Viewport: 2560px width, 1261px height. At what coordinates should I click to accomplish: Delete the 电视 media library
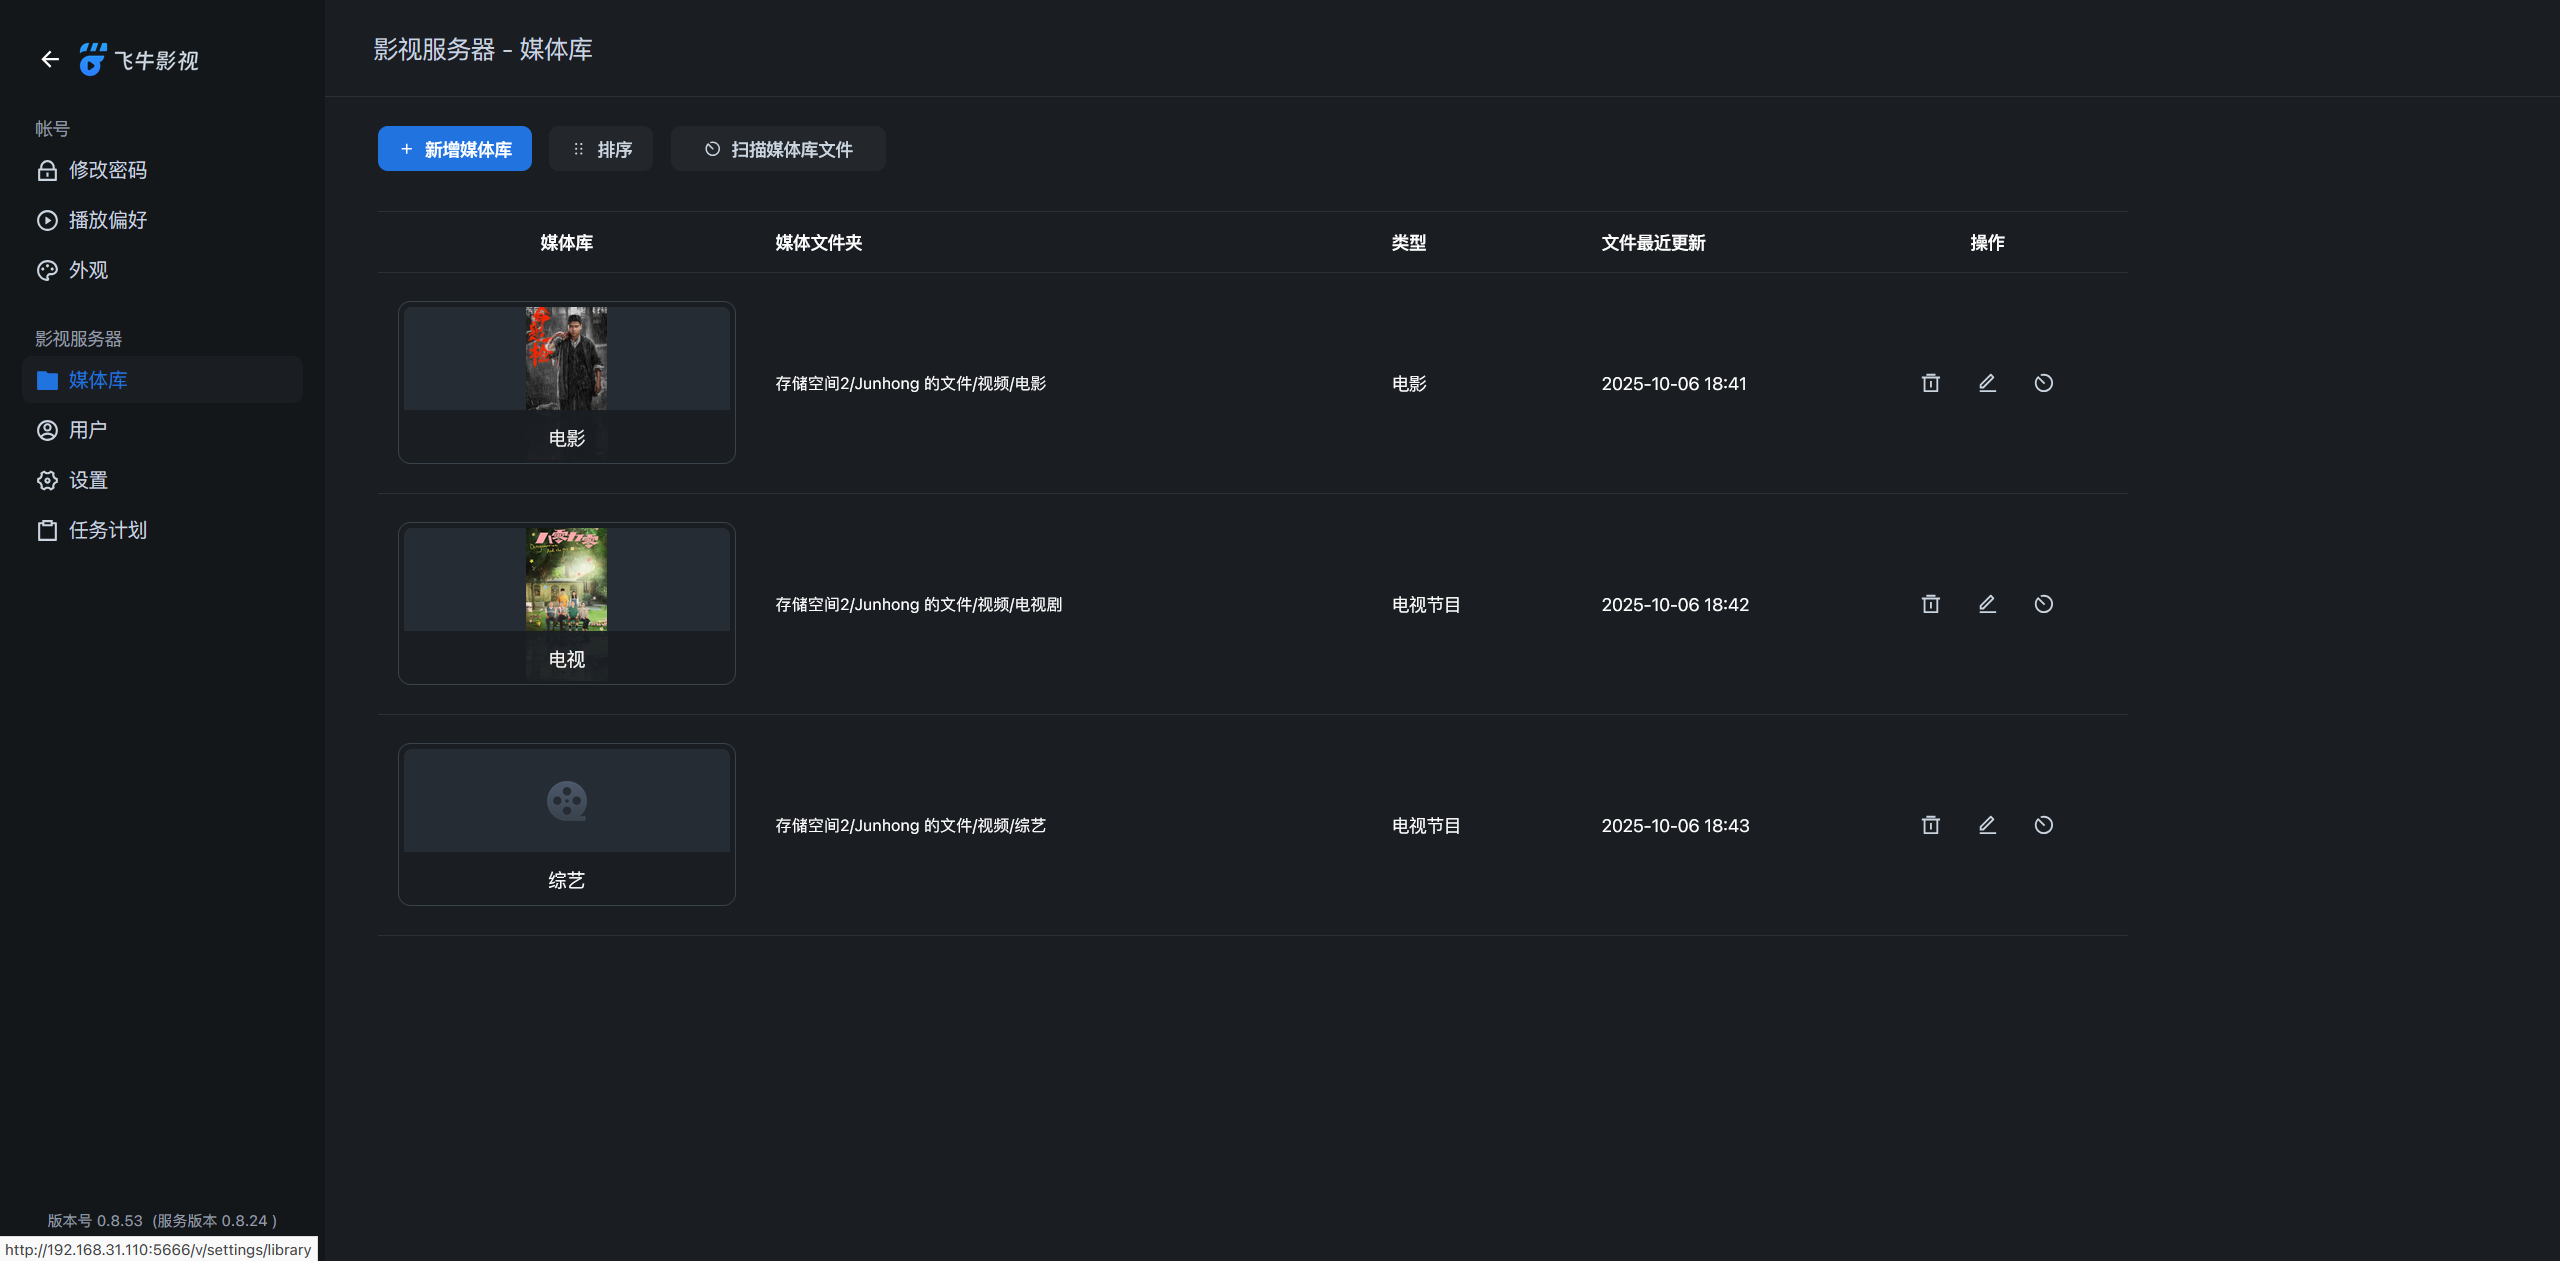click(x=1930, y=604)
